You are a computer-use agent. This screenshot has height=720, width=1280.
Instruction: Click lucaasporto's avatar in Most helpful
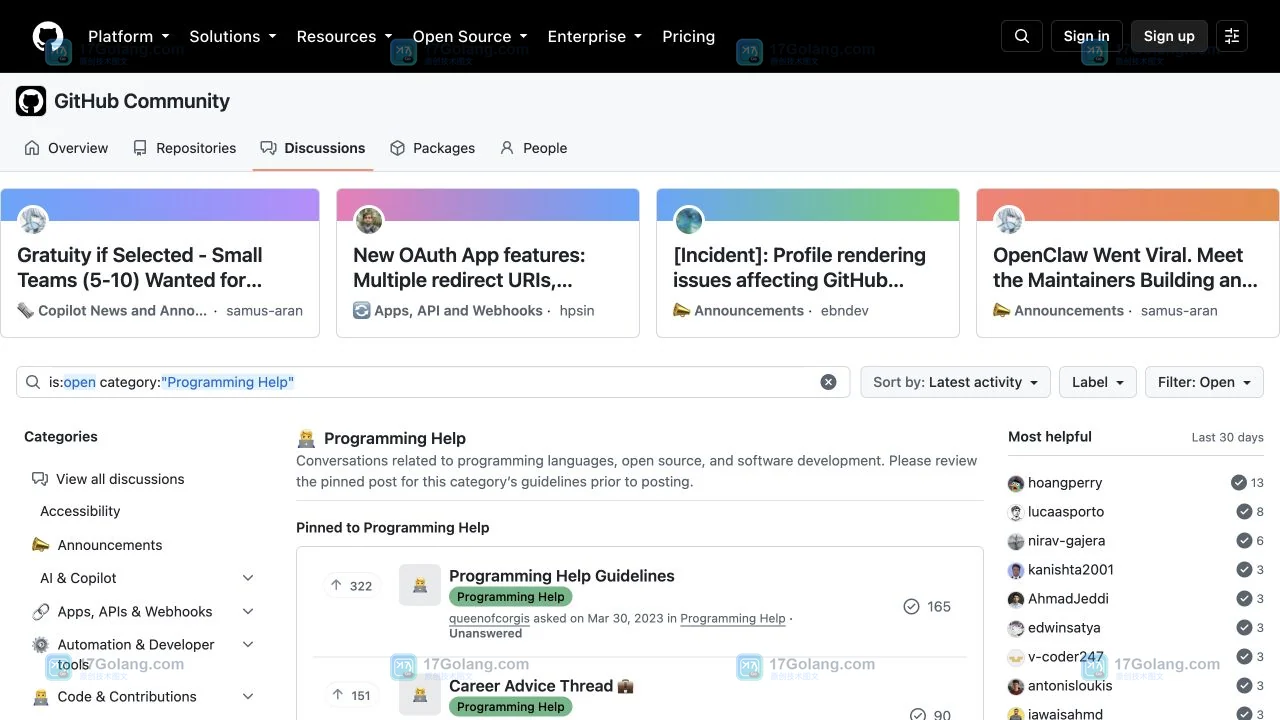[1016, 512]
